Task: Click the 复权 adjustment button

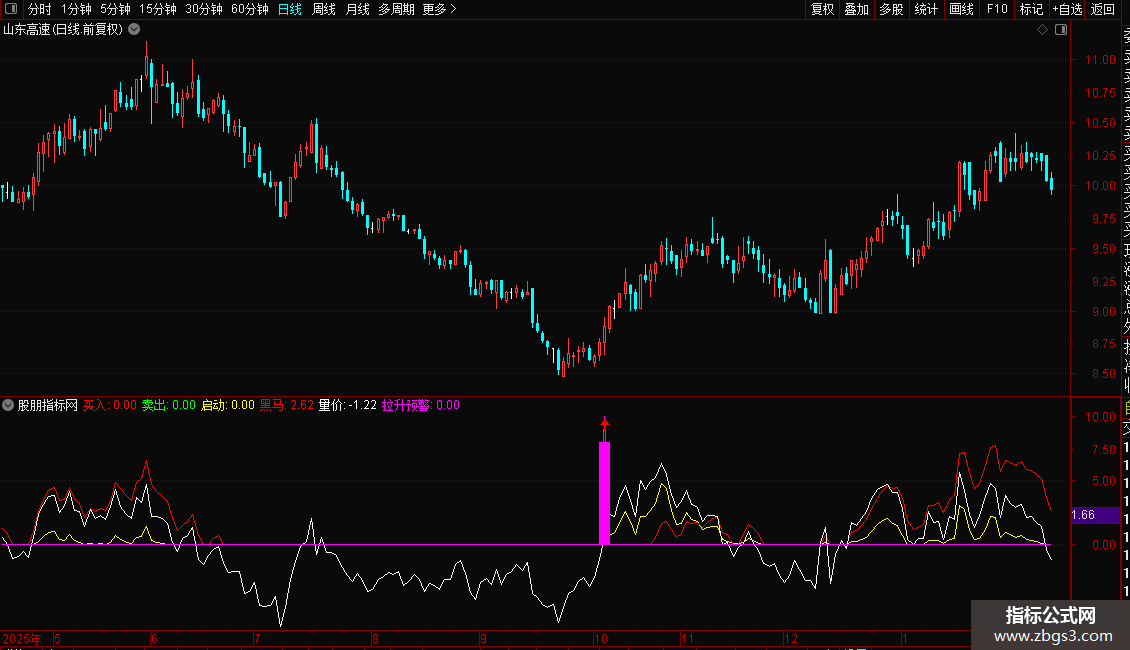Action: (822, 10)
